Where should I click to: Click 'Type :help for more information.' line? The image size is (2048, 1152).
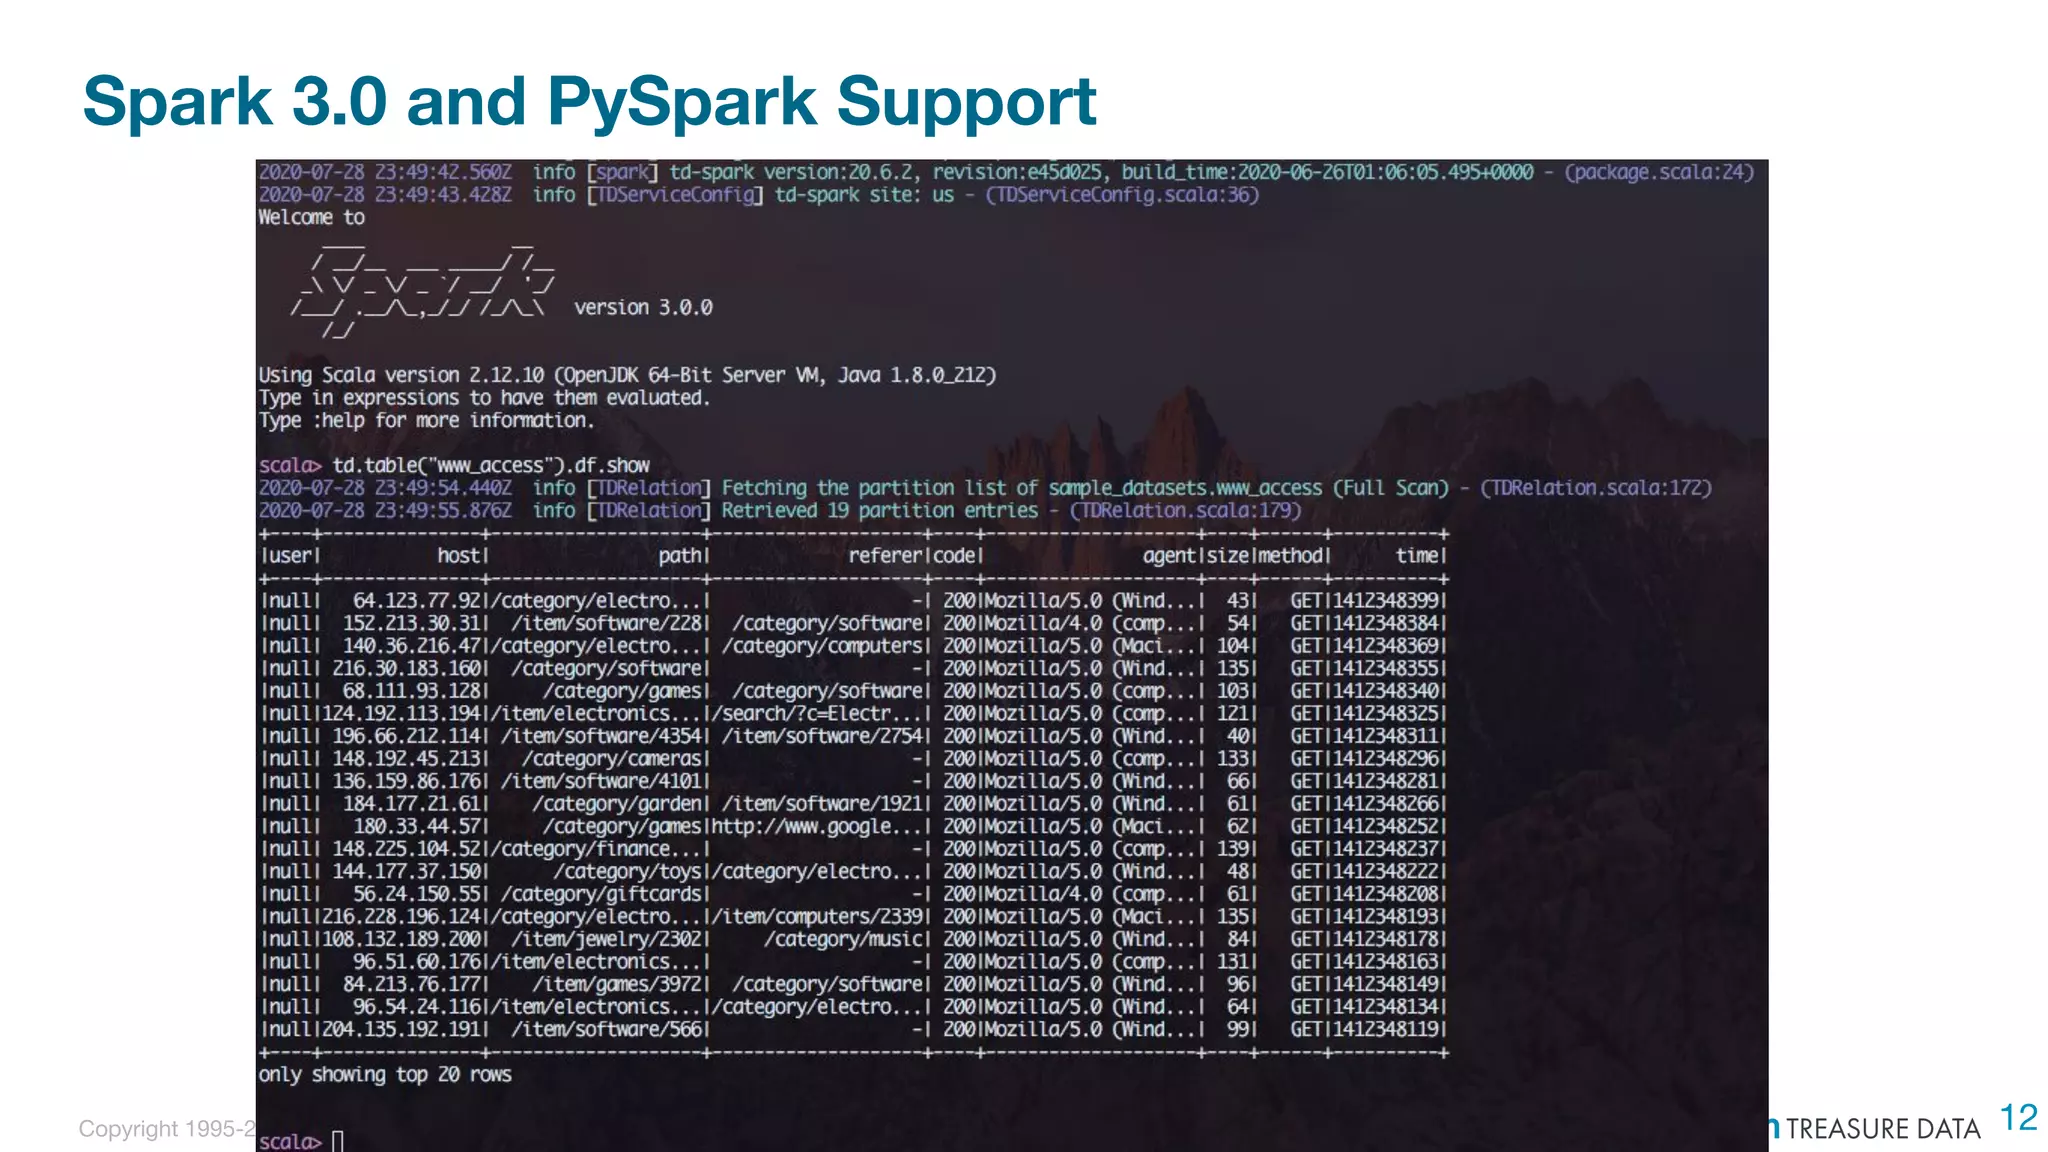coord(426,420)
